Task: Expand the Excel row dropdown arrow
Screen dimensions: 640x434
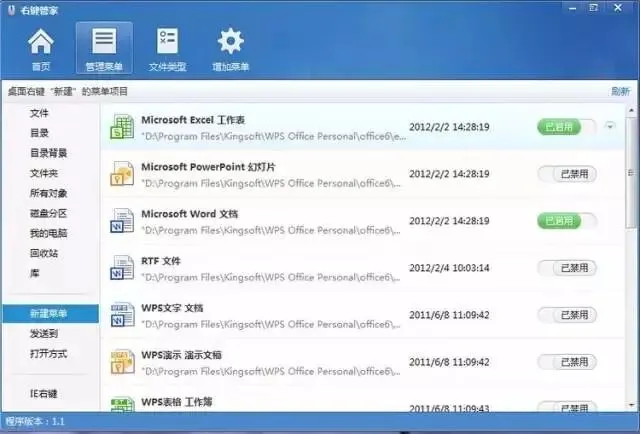Action: (610, 126)
